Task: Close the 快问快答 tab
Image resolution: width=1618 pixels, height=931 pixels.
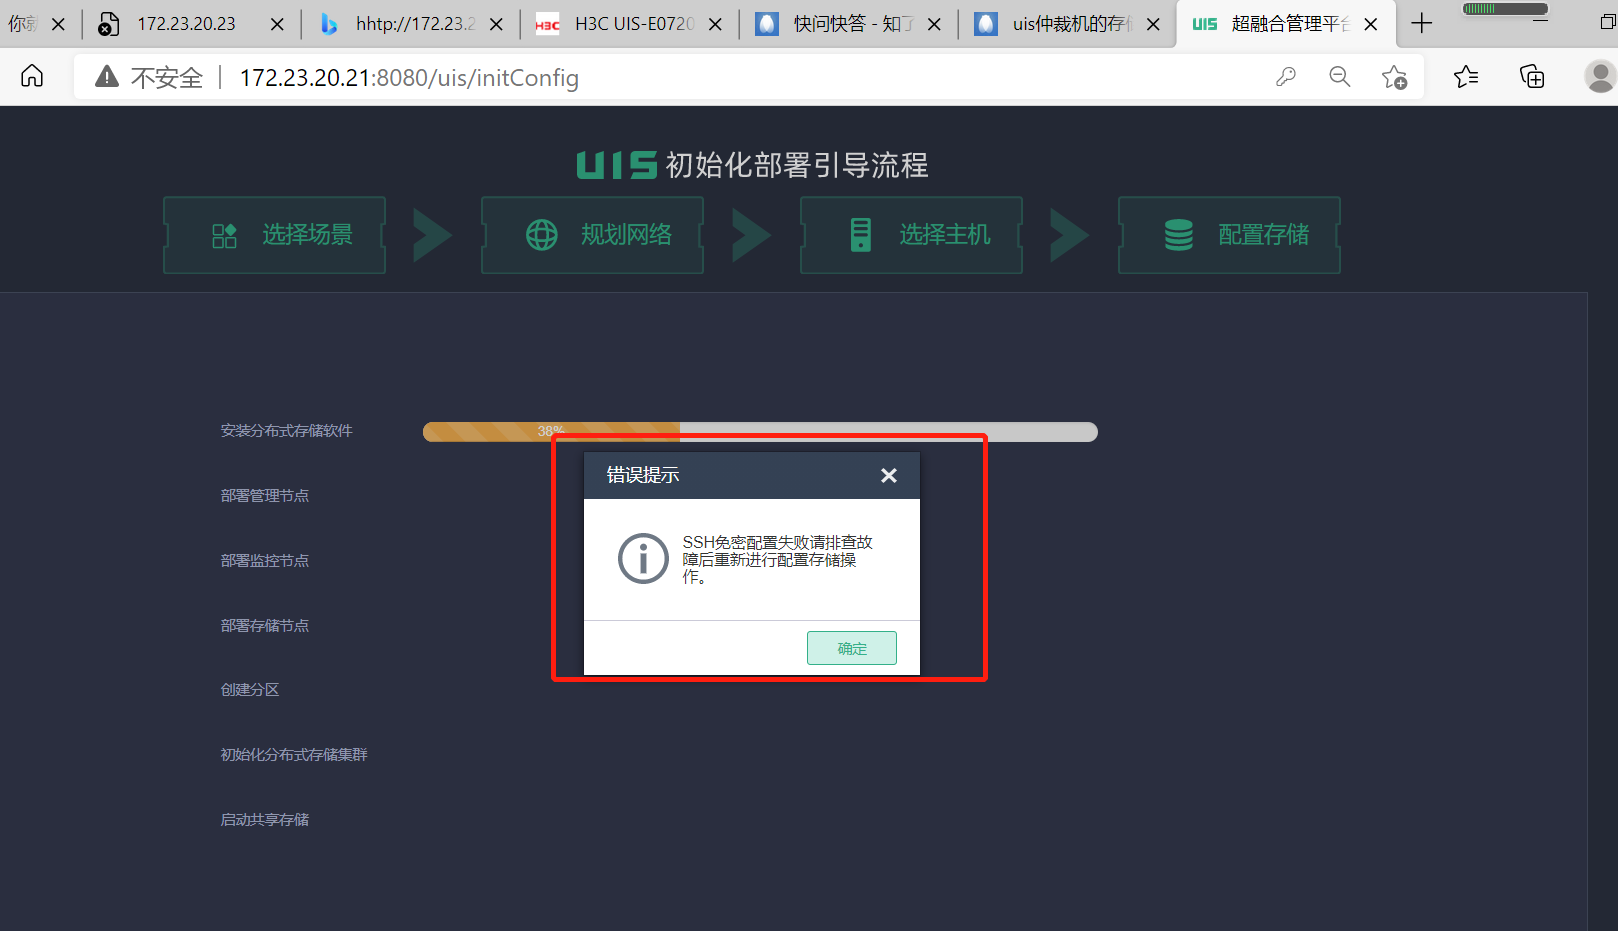Action: coord(934,24)
